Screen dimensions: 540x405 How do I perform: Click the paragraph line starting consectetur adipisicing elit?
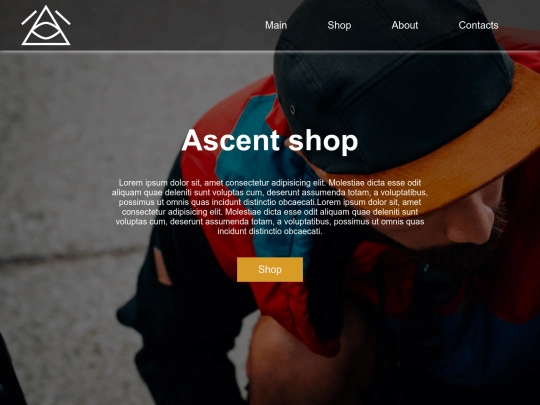[x=270, y=212]
